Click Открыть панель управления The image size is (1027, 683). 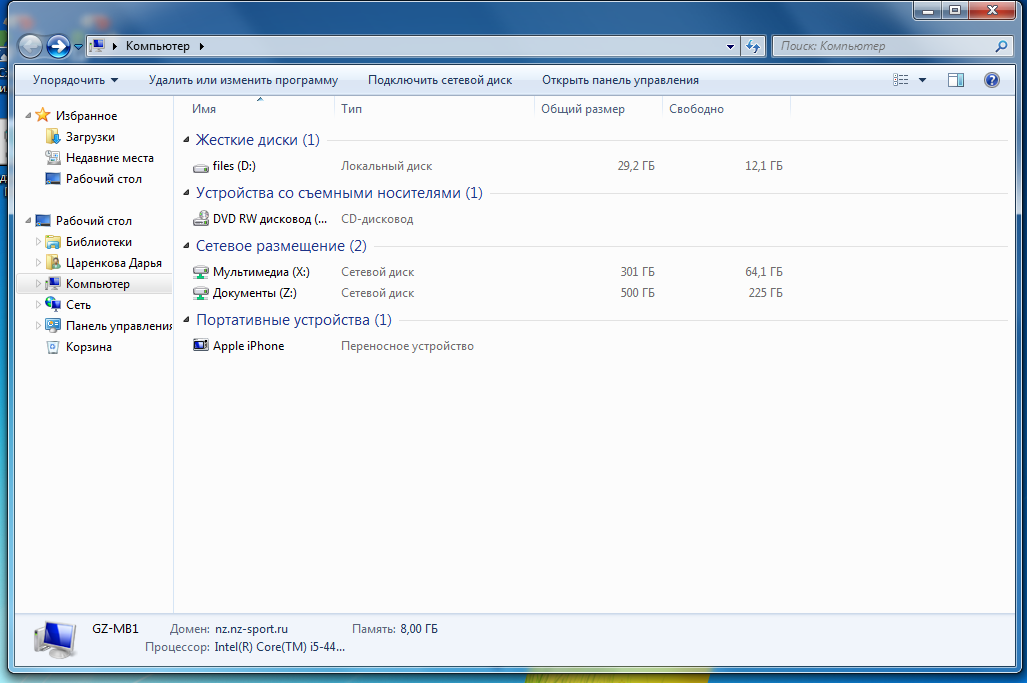tap(620, 80)
